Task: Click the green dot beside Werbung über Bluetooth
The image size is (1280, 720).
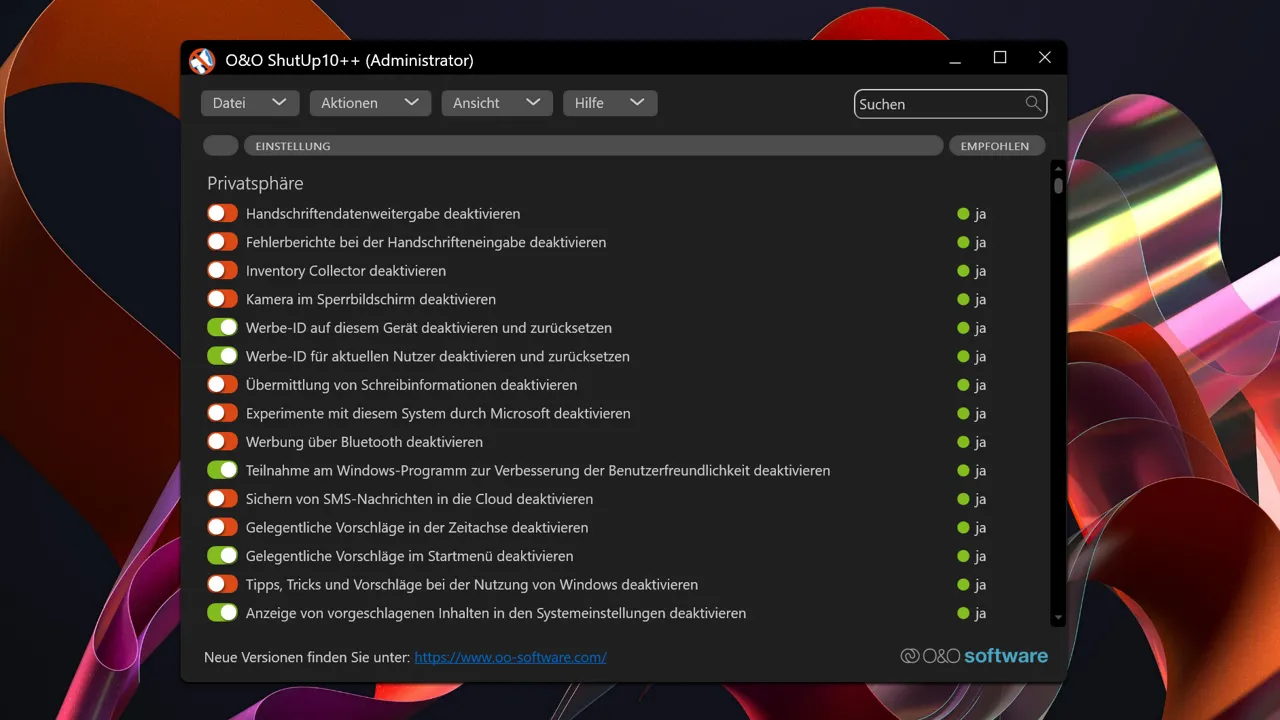Action: coord(964,442)
